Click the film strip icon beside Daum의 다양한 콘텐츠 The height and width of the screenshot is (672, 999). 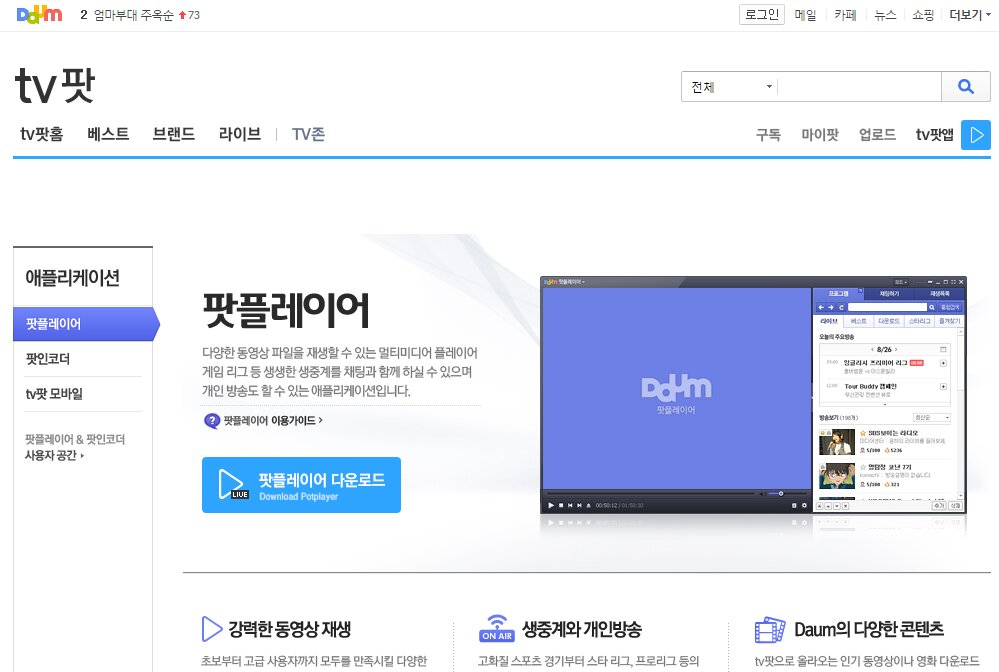770,629
